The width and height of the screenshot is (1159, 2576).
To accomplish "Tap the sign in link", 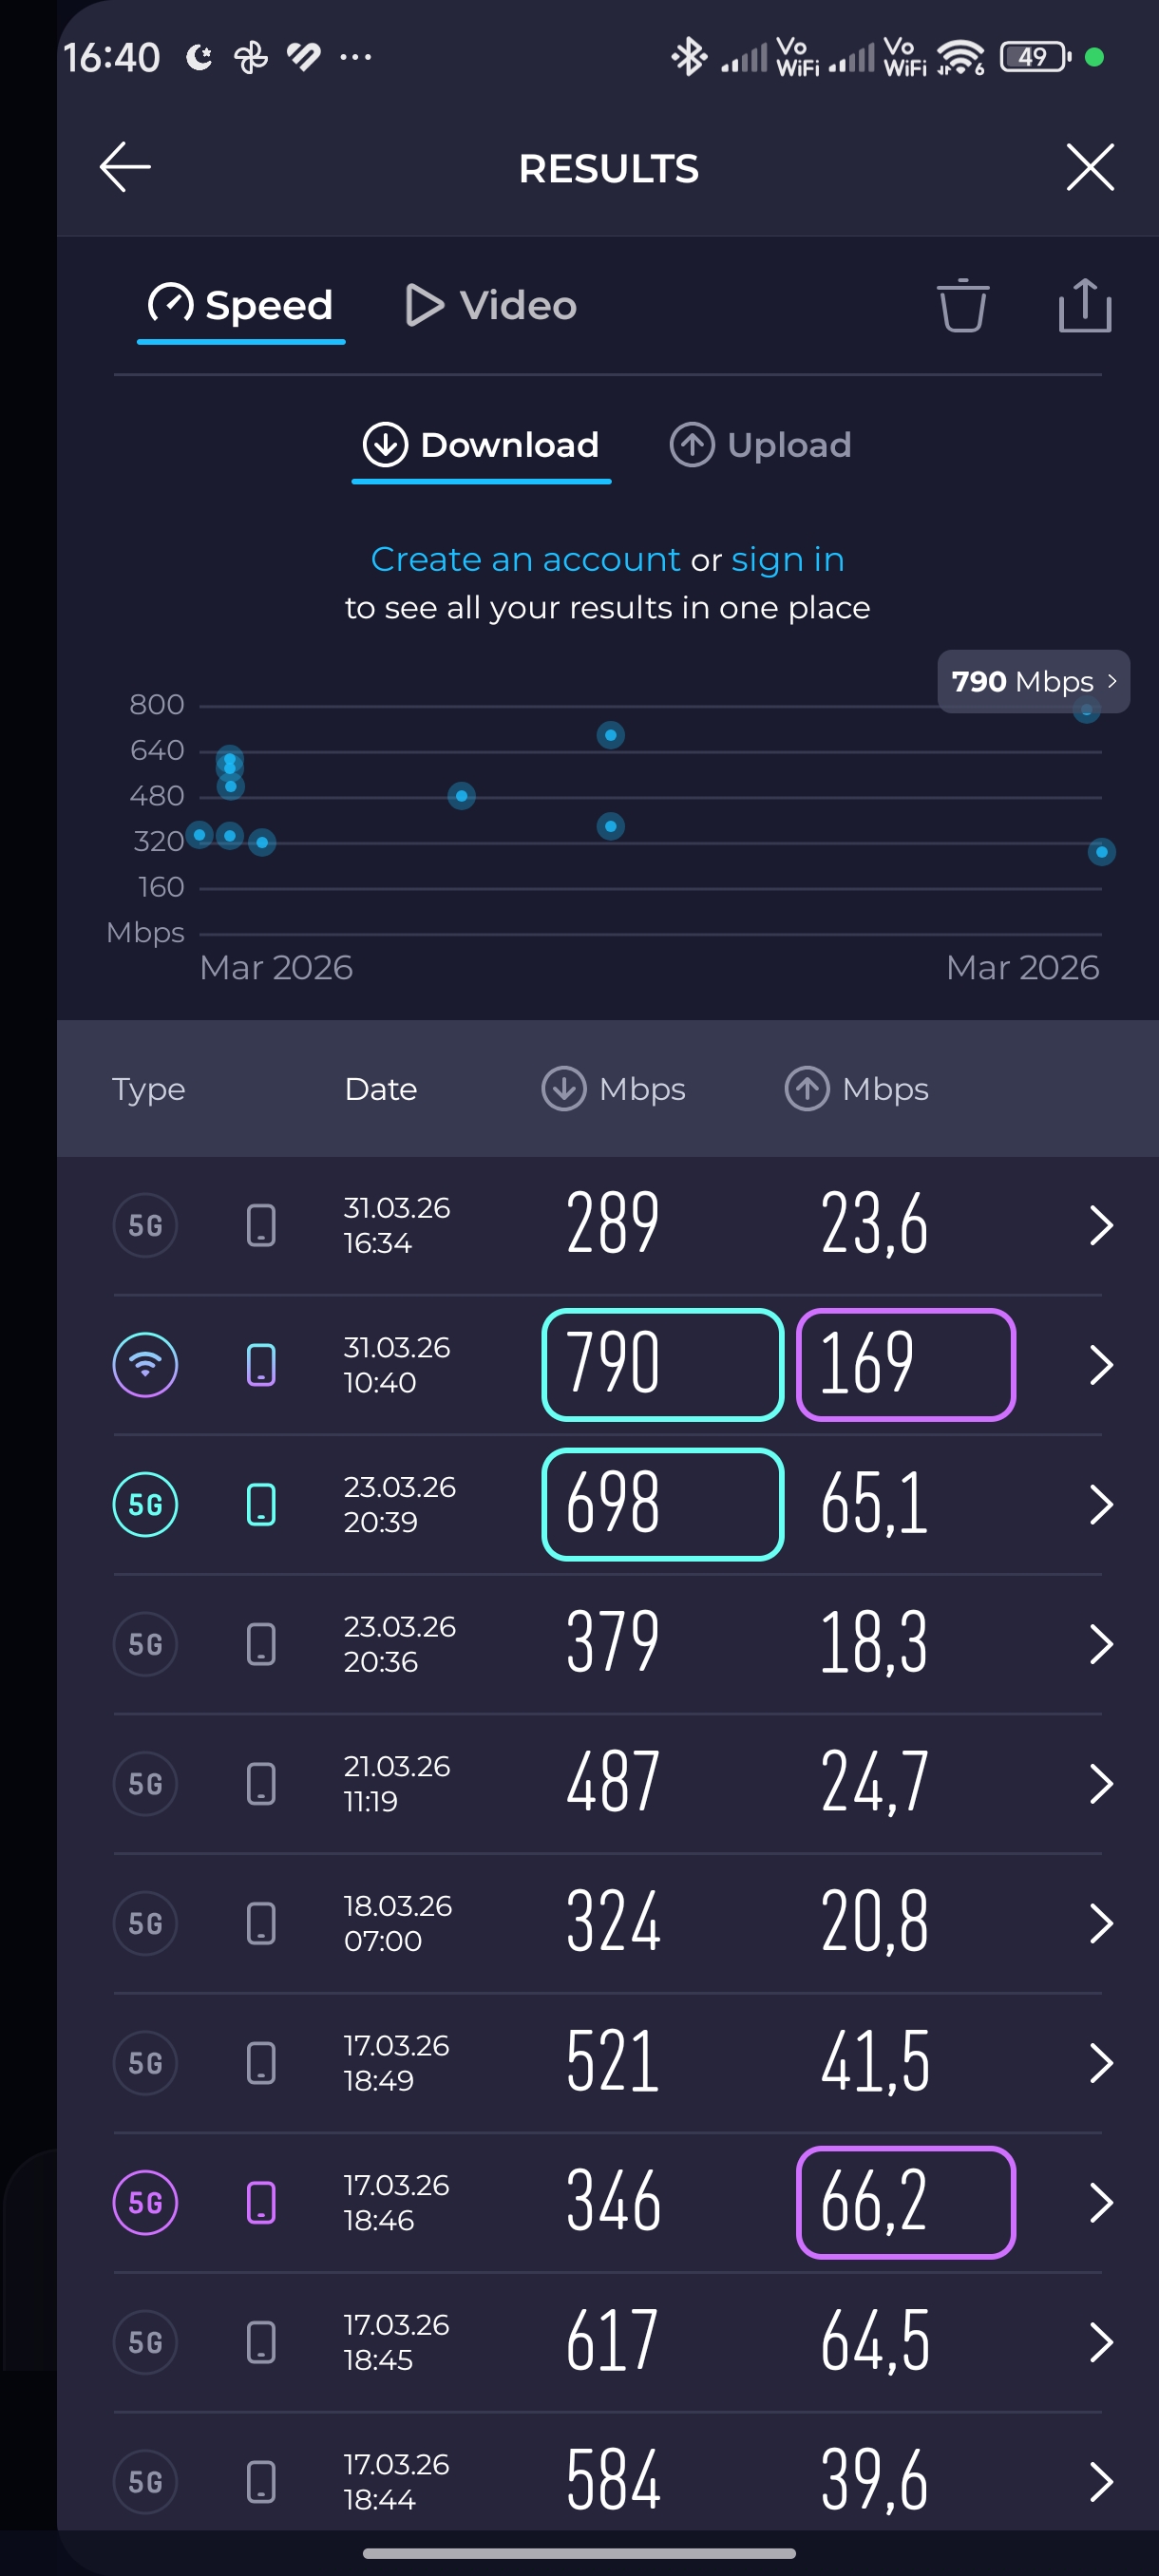I will 787,559.
